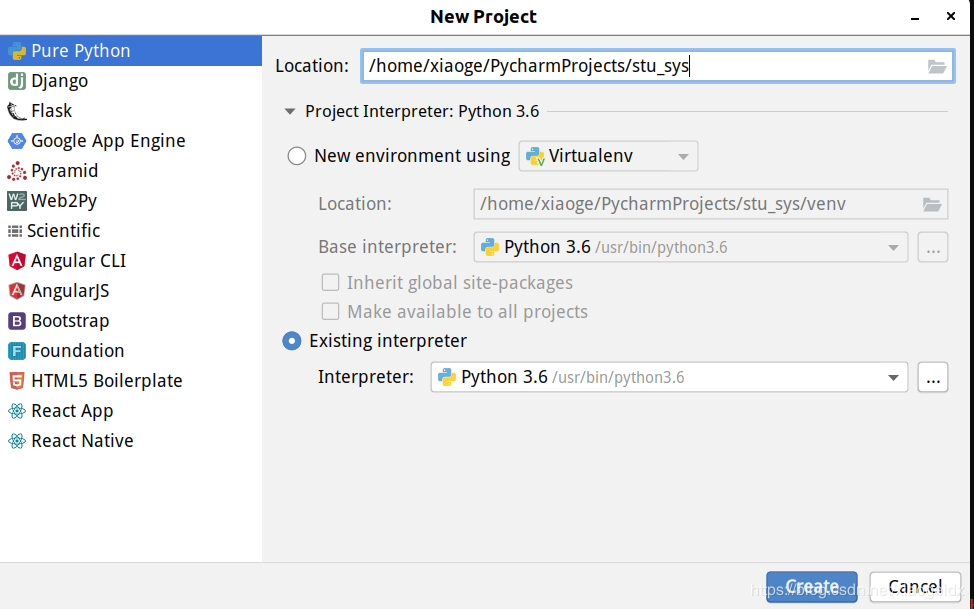Select React Native label
Screen dimensions: 974x609
[x=82, y=441]
